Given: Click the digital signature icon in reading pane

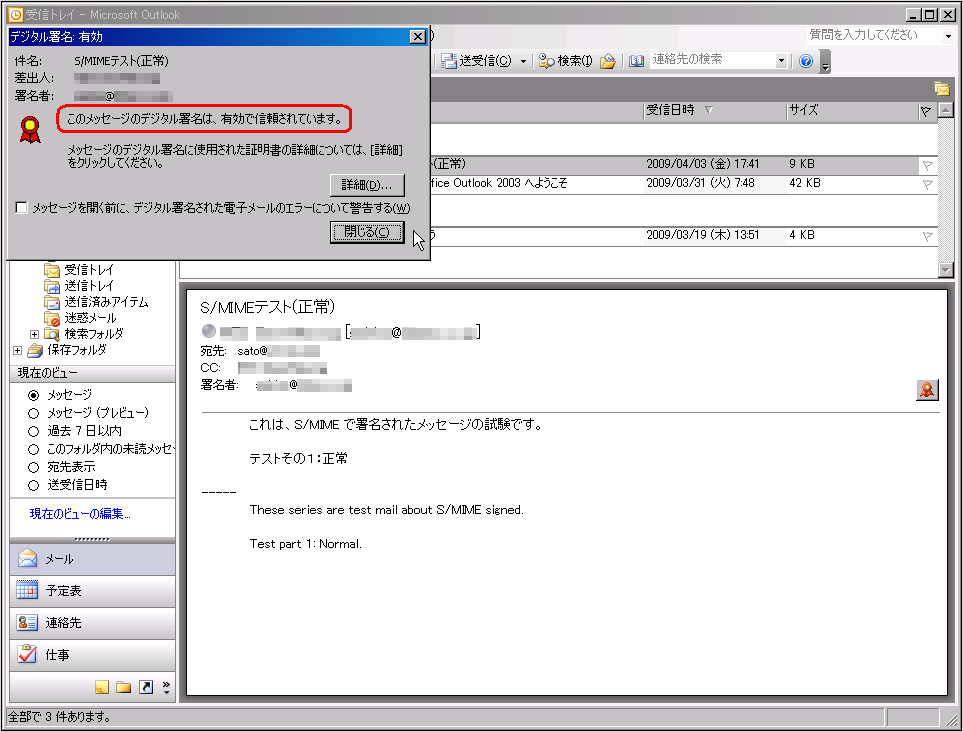Looking at the screenshot, I should [x=927, y=389].
